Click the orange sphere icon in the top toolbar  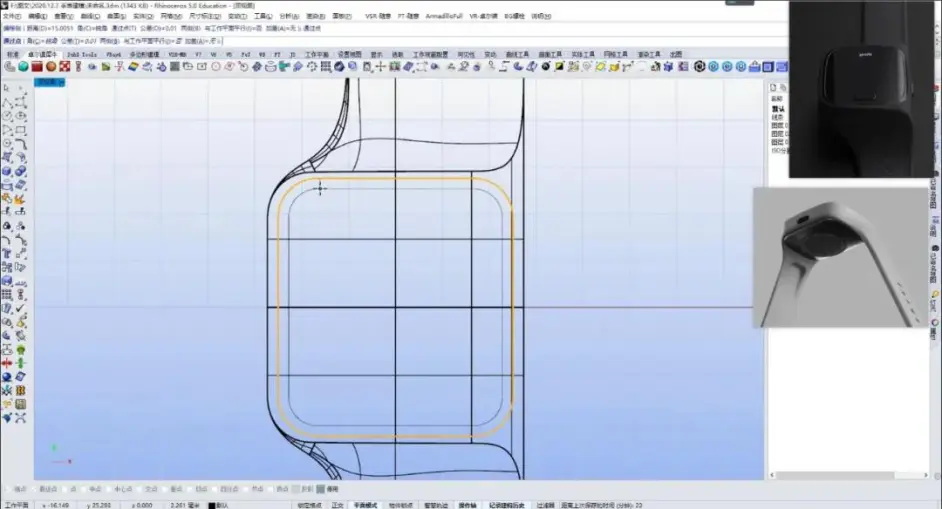click(51, 67)
